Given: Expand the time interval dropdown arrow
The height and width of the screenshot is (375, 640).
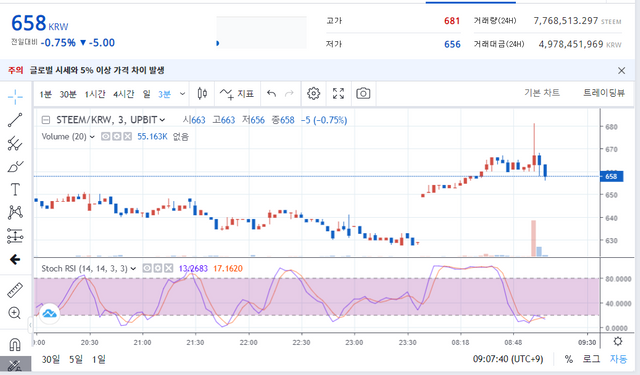Looking at the screenshot, I should (182, 94).
